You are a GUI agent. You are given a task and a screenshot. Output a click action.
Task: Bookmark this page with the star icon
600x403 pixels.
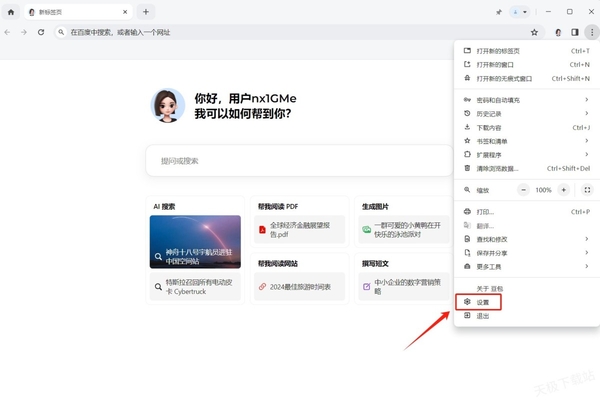(534, 32)
